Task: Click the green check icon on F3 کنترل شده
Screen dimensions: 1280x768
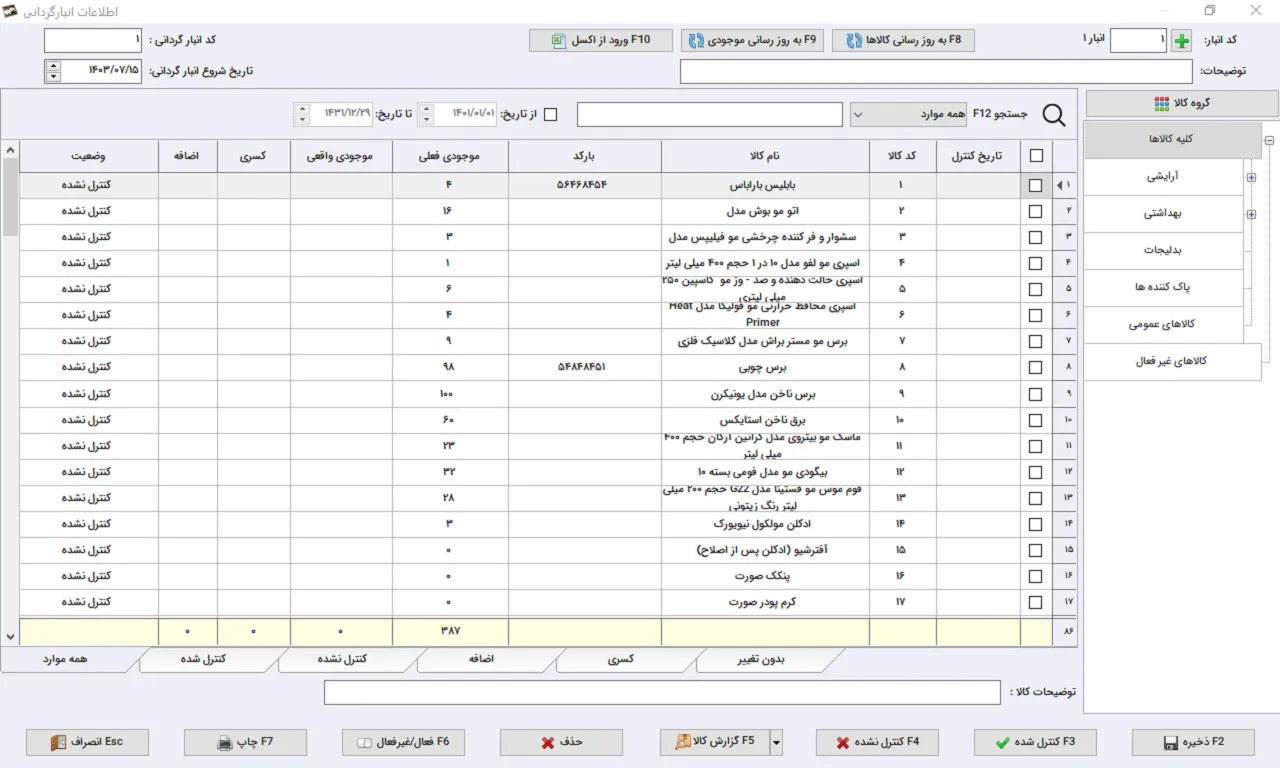Action: pyautogui.click(x=1002, y=743)
